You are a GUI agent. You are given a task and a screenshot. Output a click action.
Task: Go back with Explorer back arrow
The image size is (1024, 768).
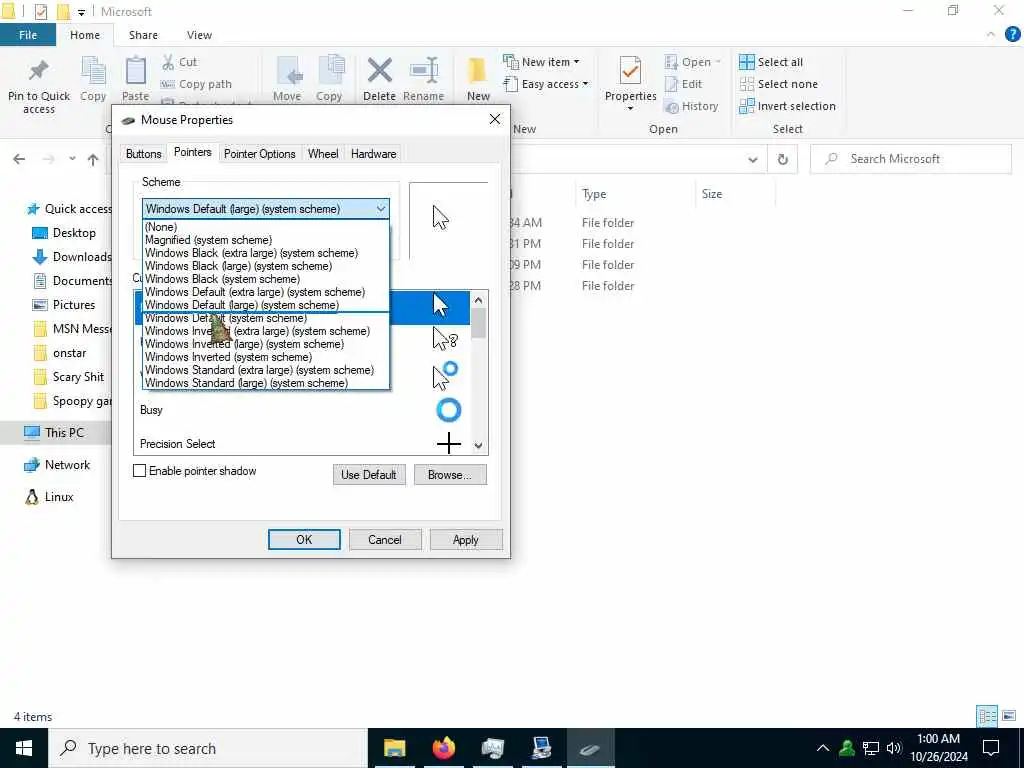(x=19, y=159)
